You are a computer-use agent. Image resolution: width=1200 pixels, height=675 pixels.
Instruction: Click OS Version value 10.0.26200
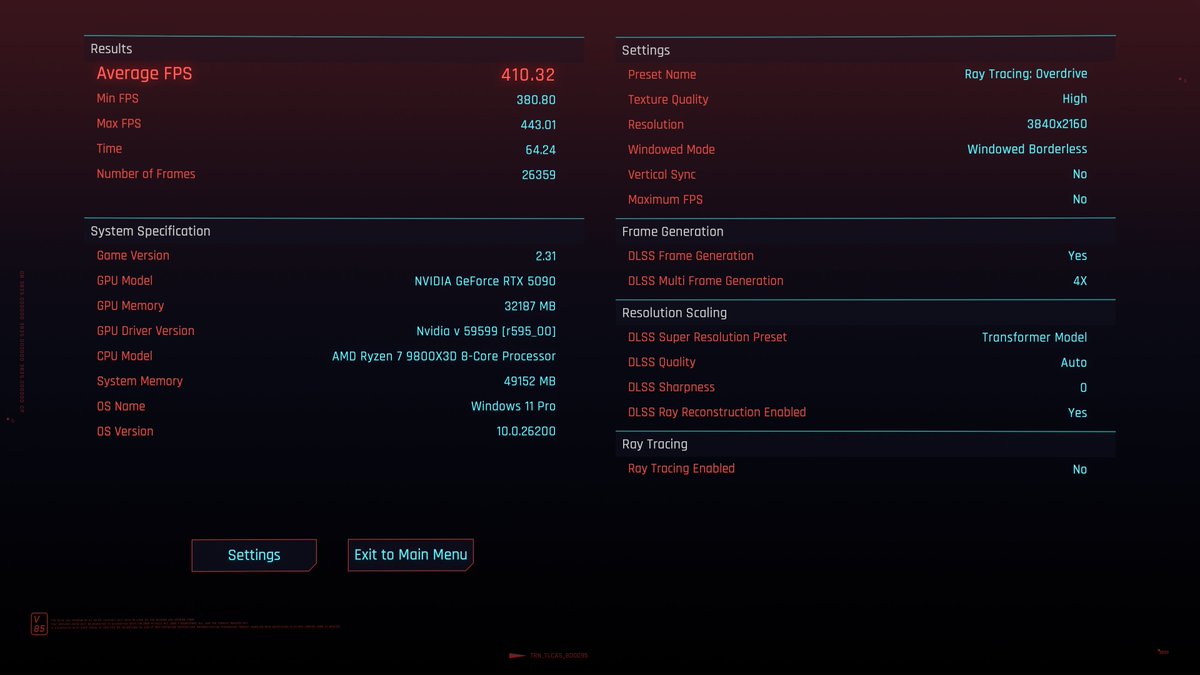(x=526, y=432)
